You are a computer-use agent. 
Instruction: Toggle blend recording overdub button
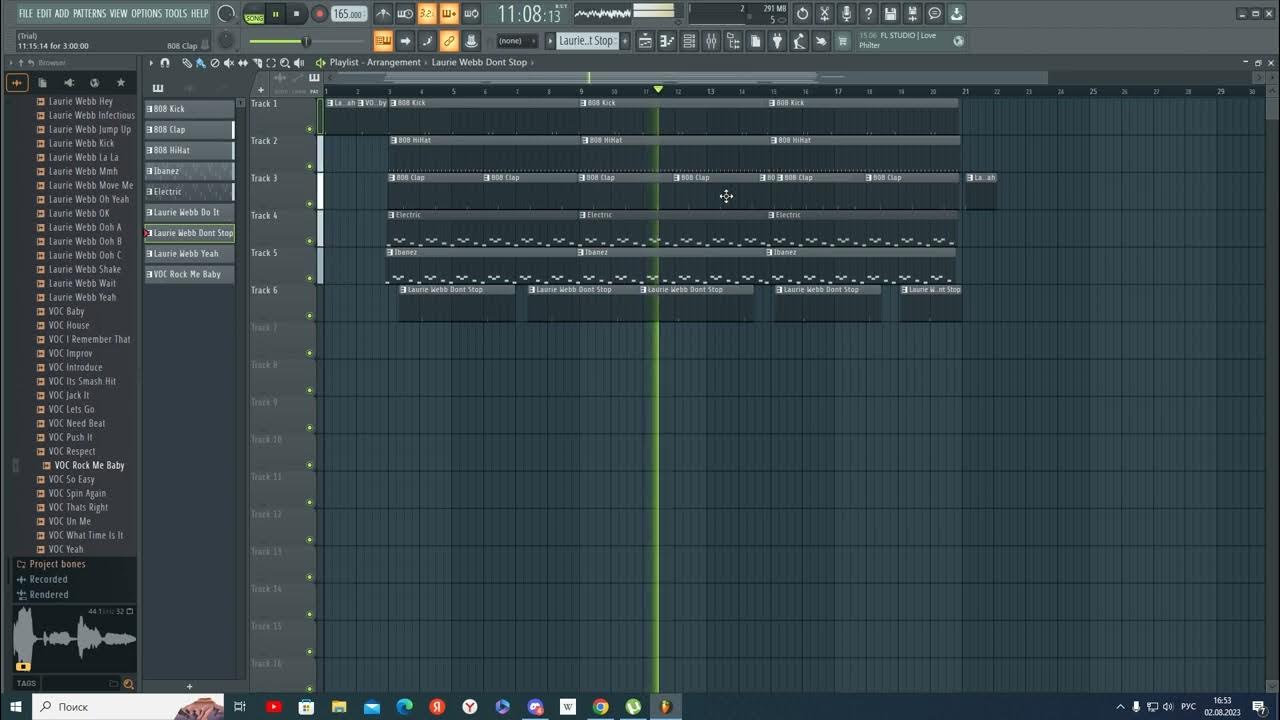click(x=449, y=14)
